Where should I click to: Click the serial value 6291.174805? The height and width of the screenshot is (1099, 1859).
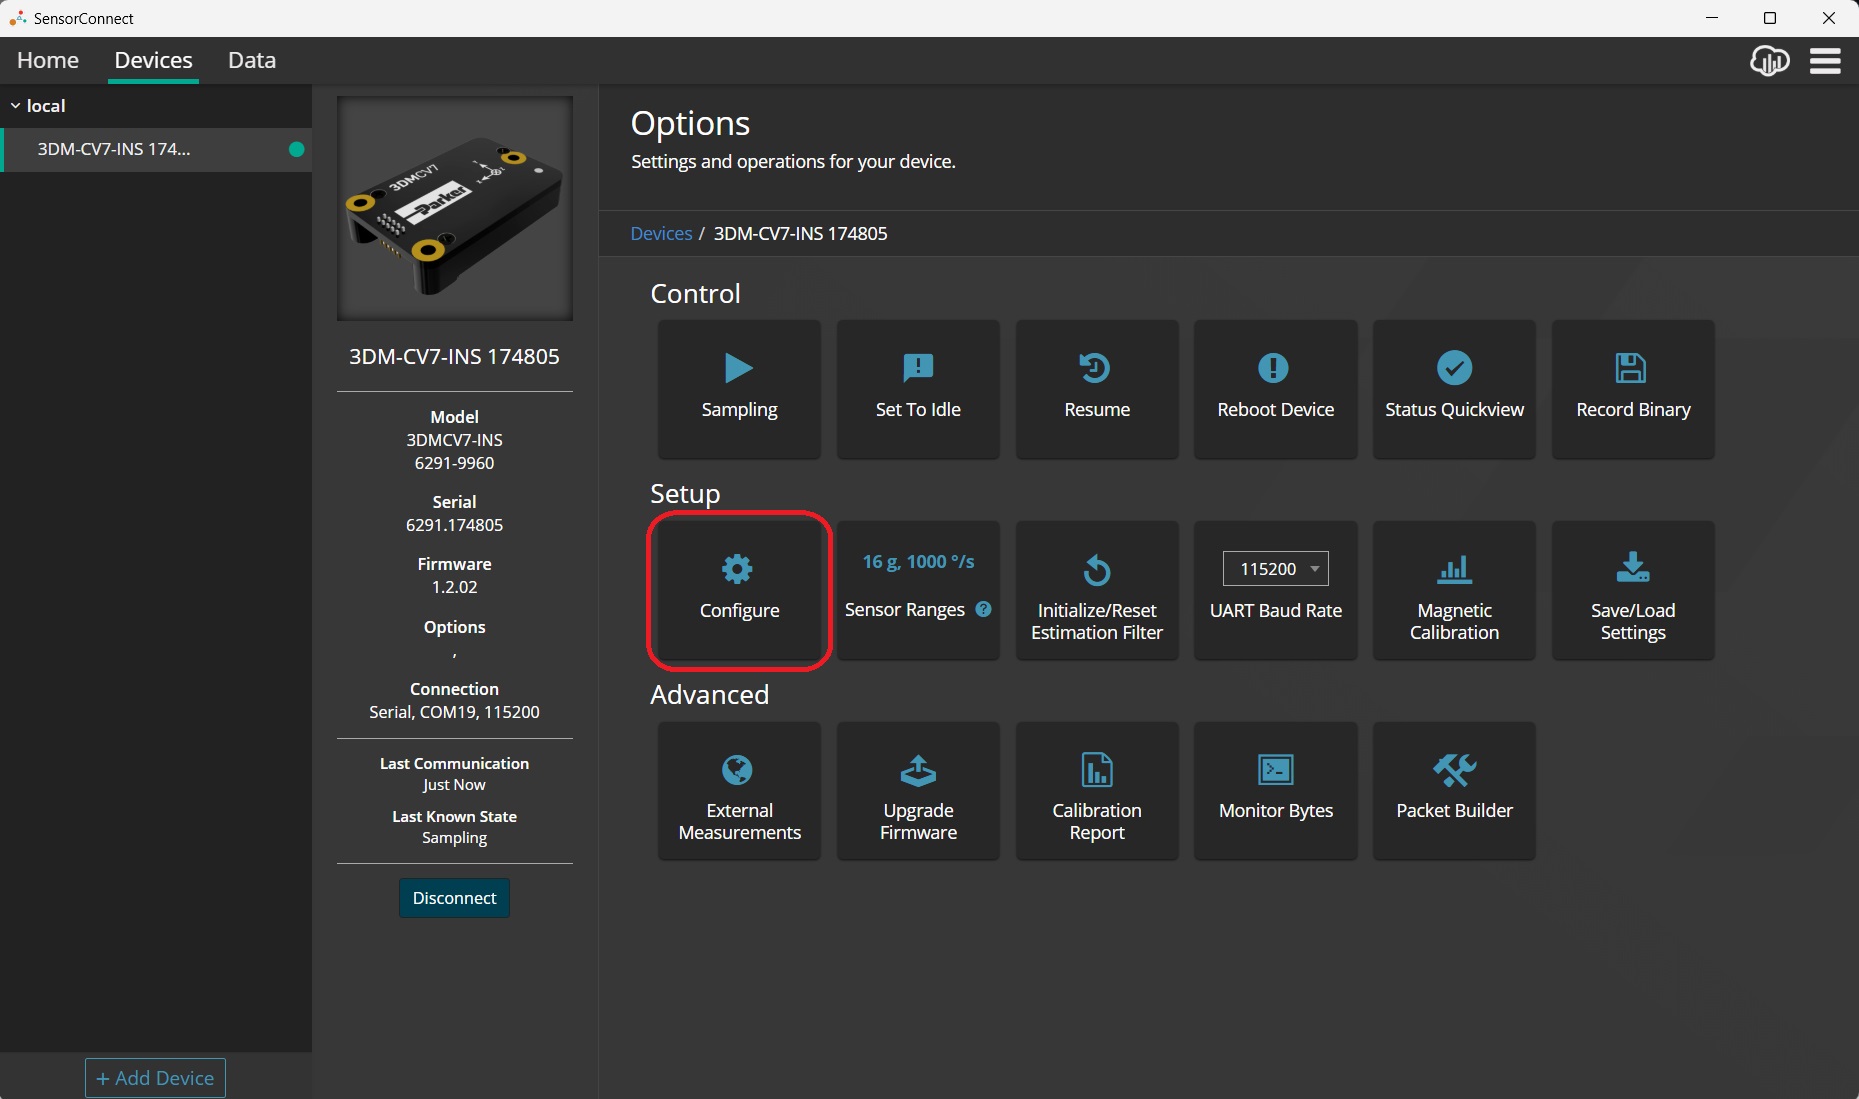(x=454, y=525)
